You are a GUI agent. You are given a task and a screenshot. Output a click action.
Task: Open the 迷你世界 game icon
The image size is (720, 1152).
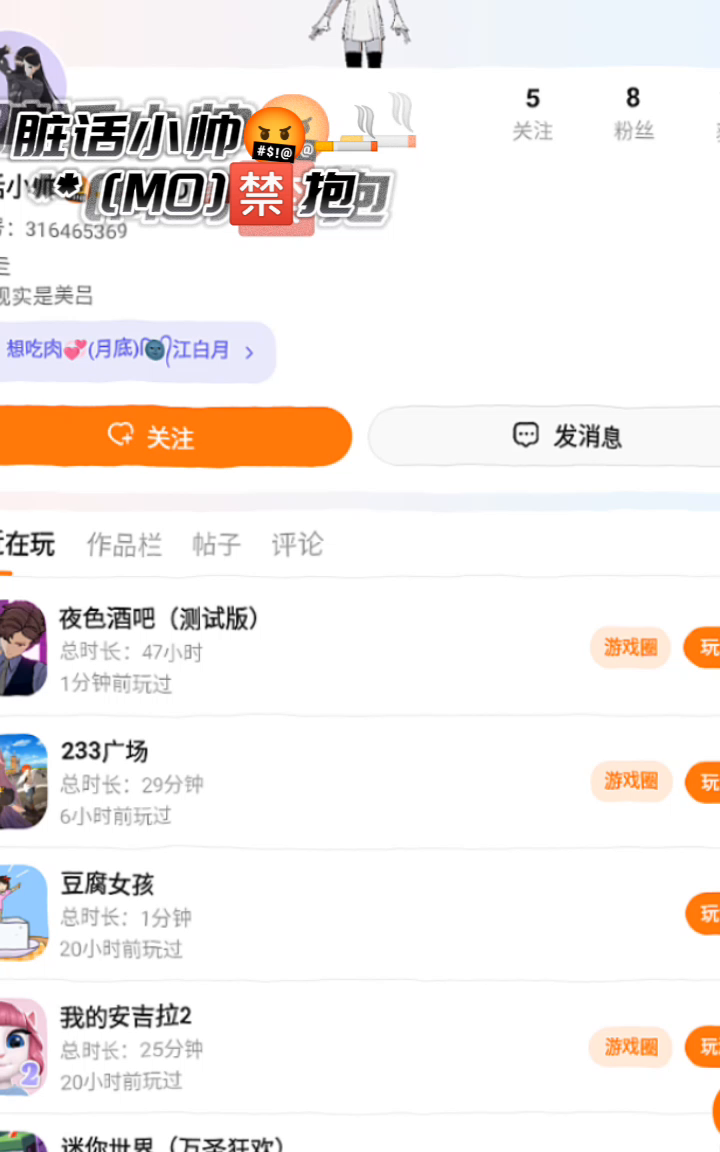coord(23,1142)
